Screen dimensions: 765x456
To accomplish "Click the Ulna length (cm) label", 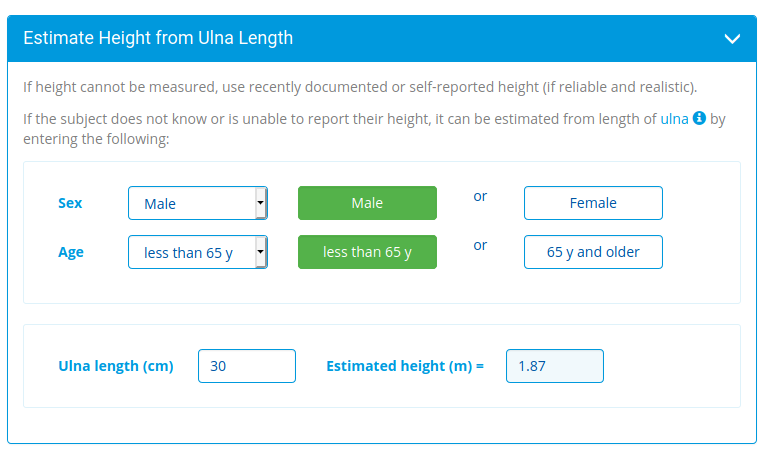I will (116, 366).
